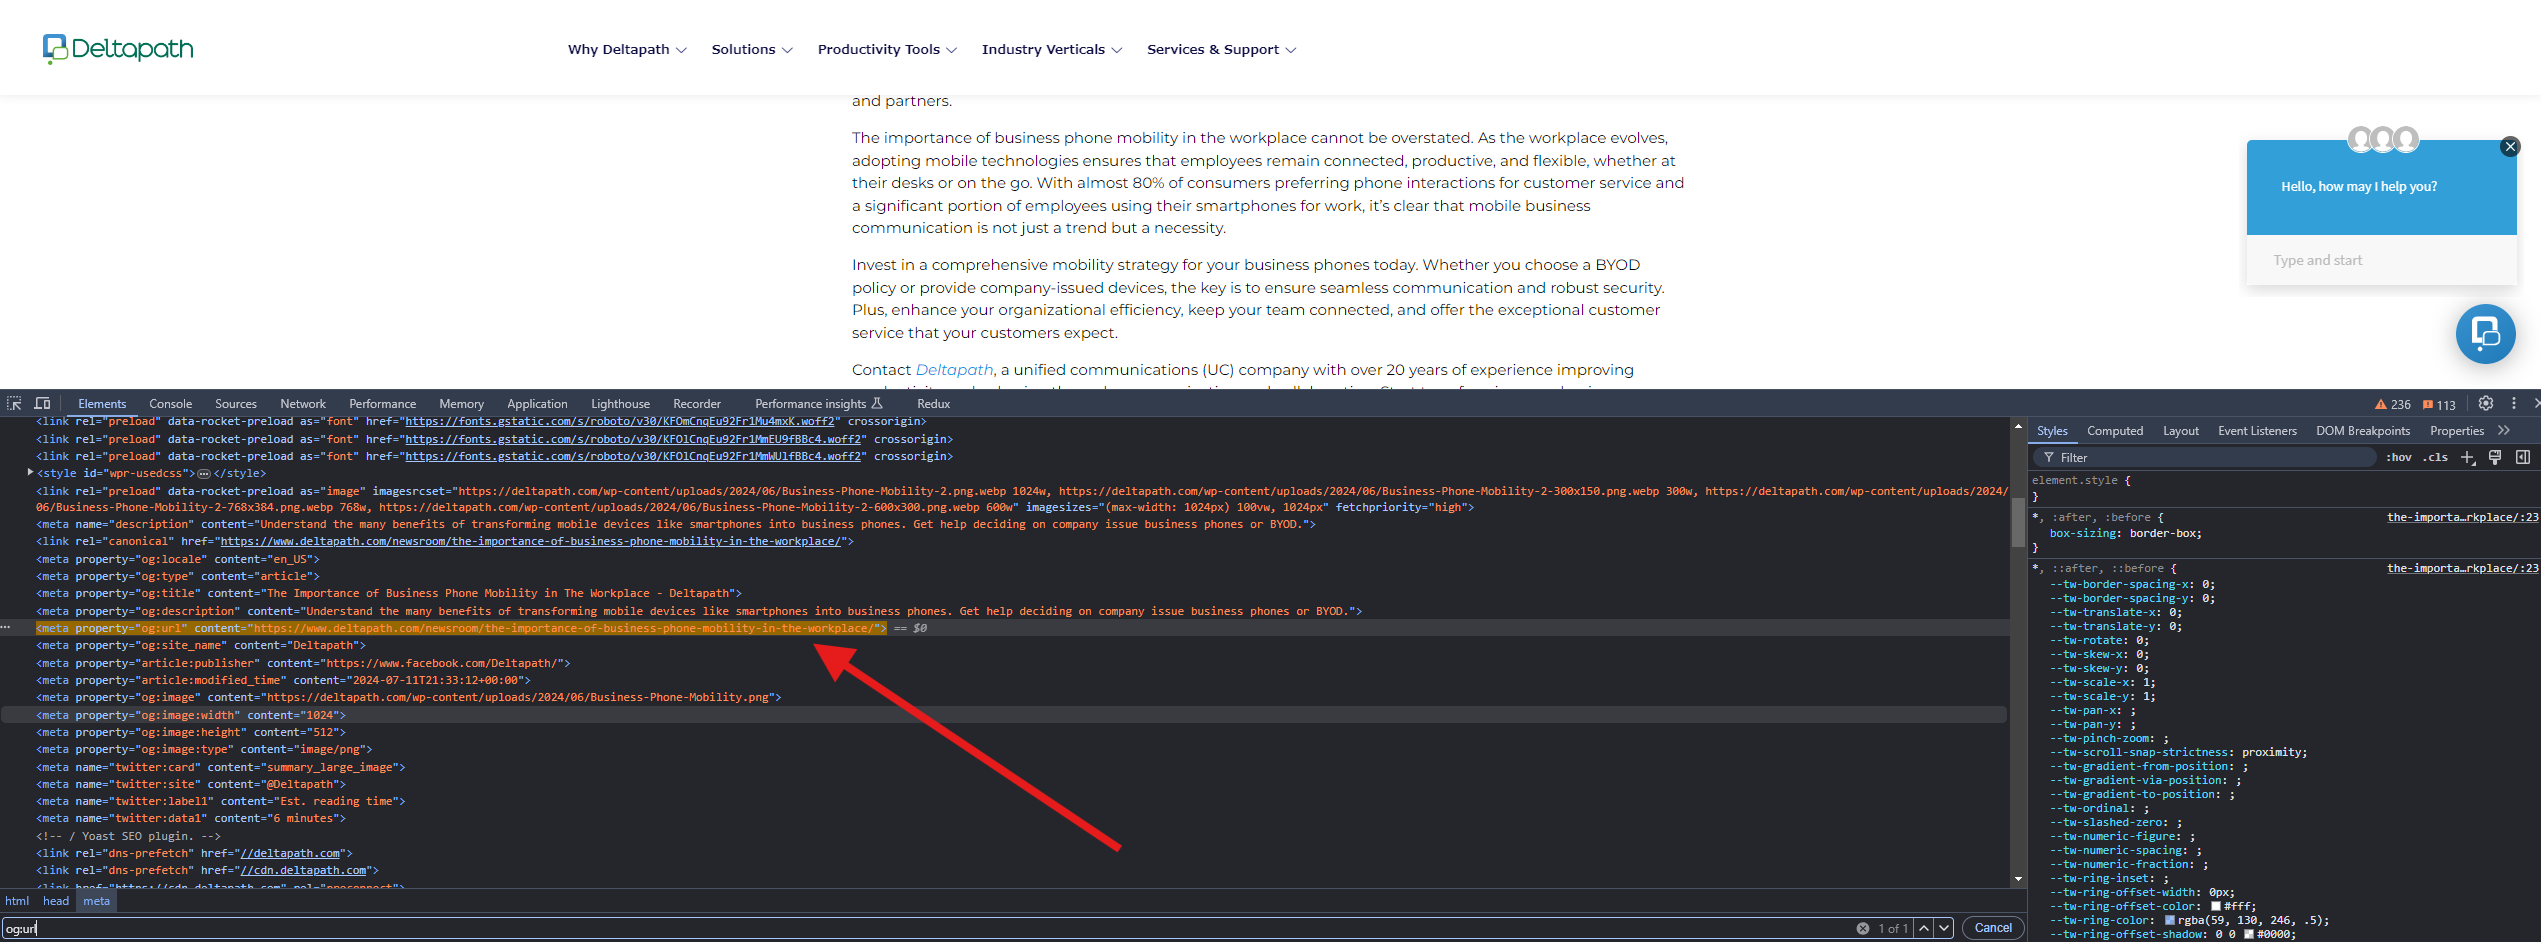Open the round blue chat launcher
Image resolution: width=2541 pixels, height=942 pixels.
(x=2485, y=333)
